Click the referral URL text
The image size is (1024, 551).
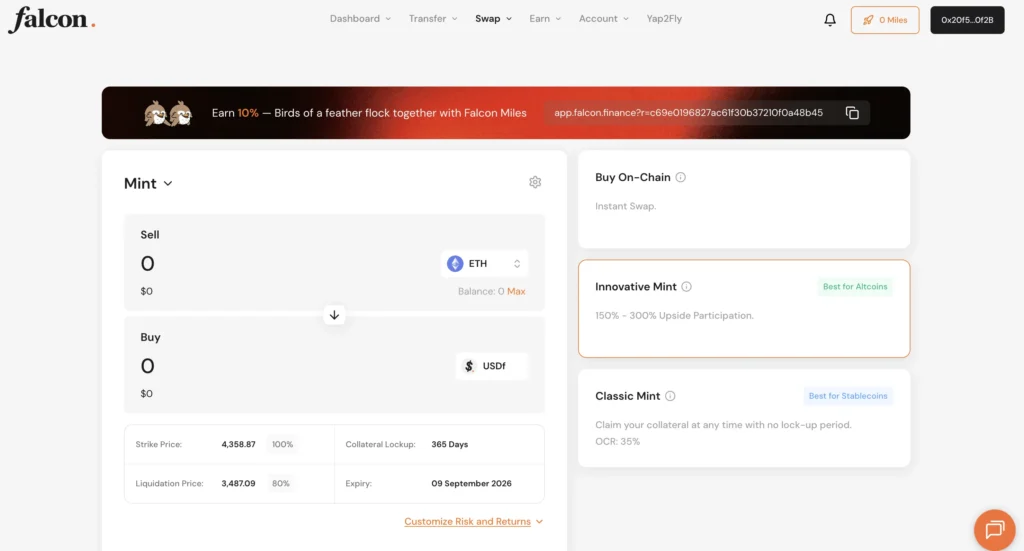[x=688, y=113]
